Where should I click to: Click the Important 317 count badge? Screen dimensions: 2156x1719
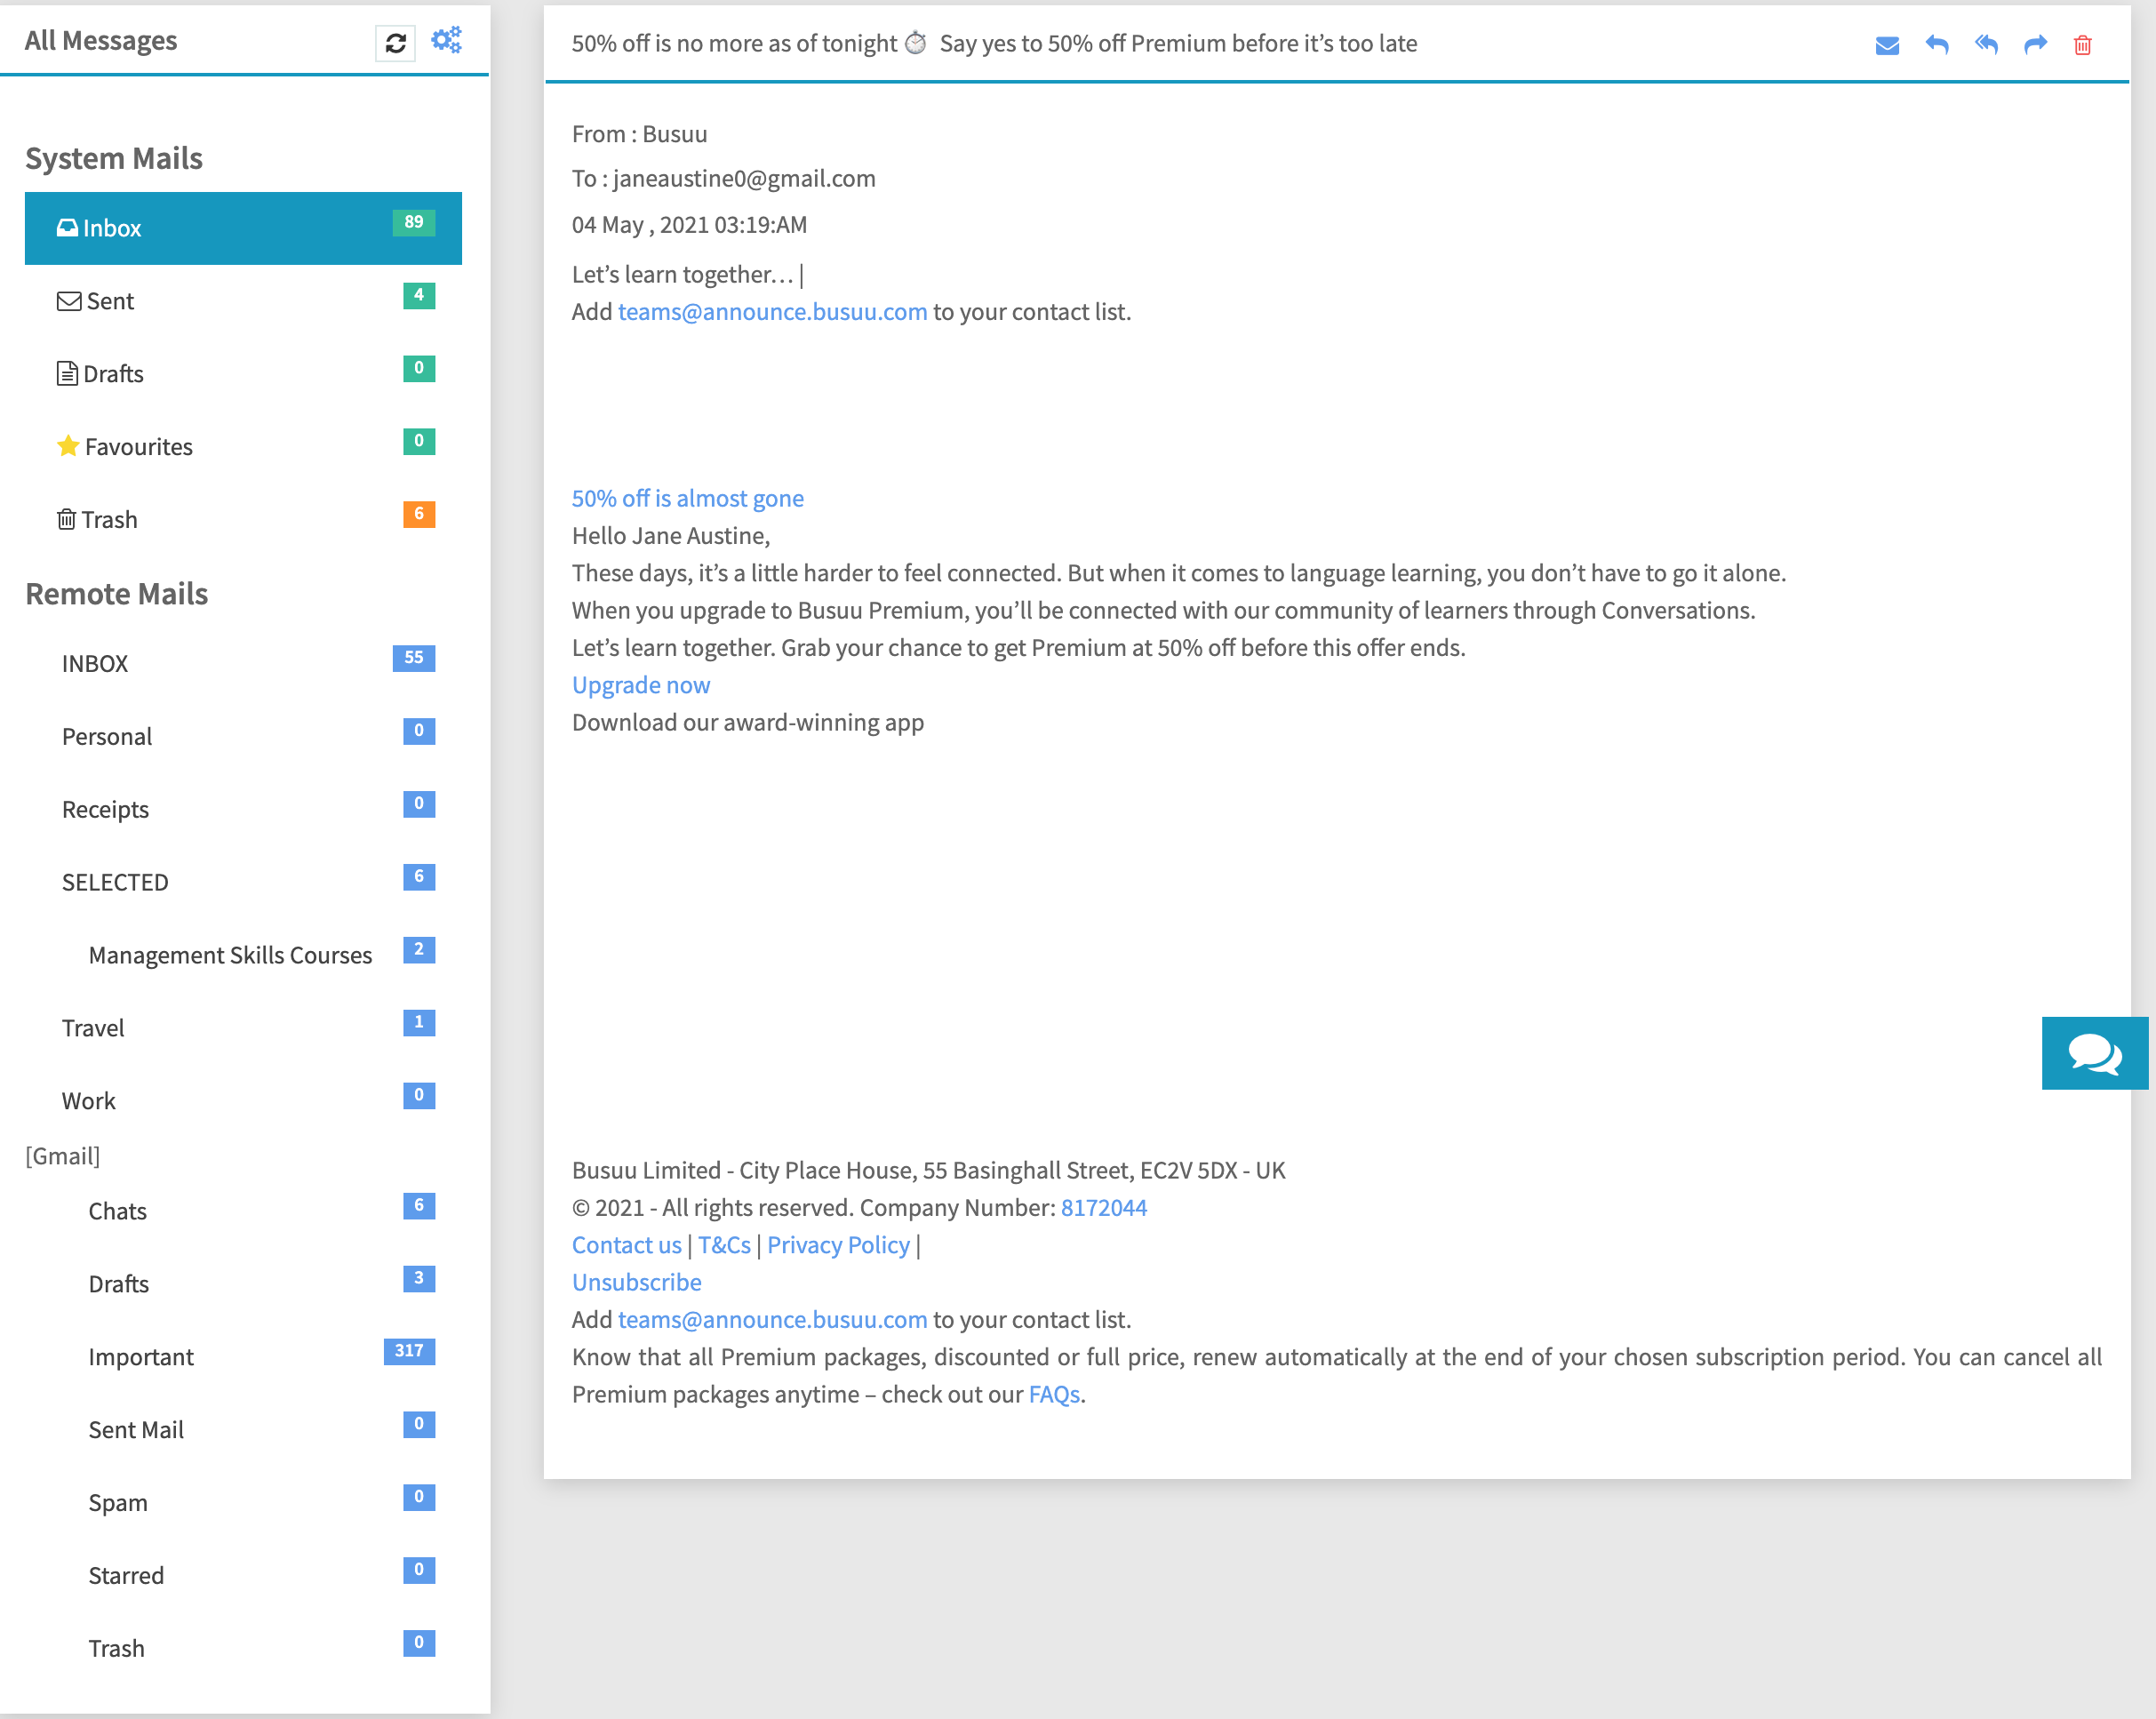coord(409,1352)
